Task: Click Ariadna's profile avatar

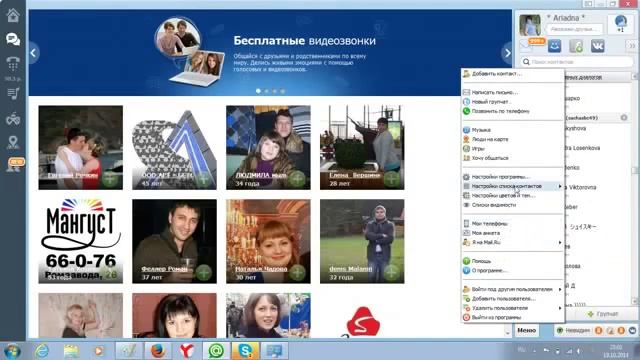Action: pyautogui.click(x=530, y=24)
